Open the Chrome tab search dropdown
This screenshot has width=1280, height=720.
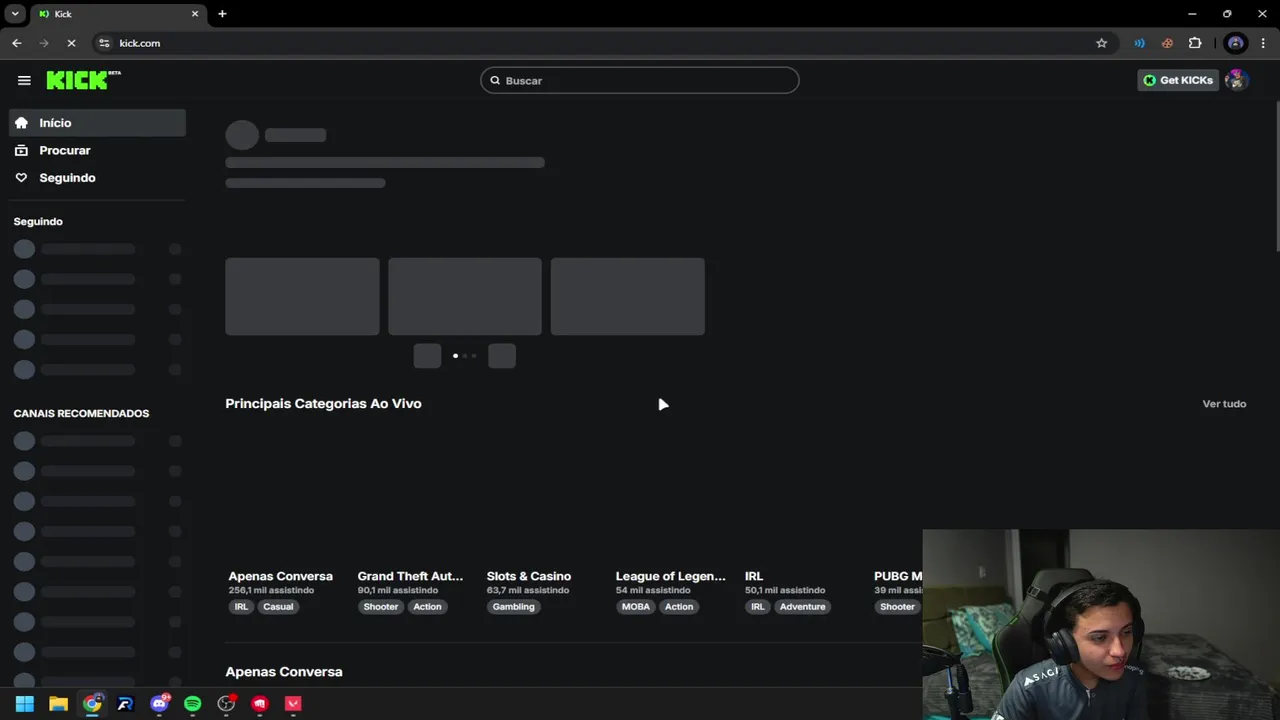click(x=15, y=14)
